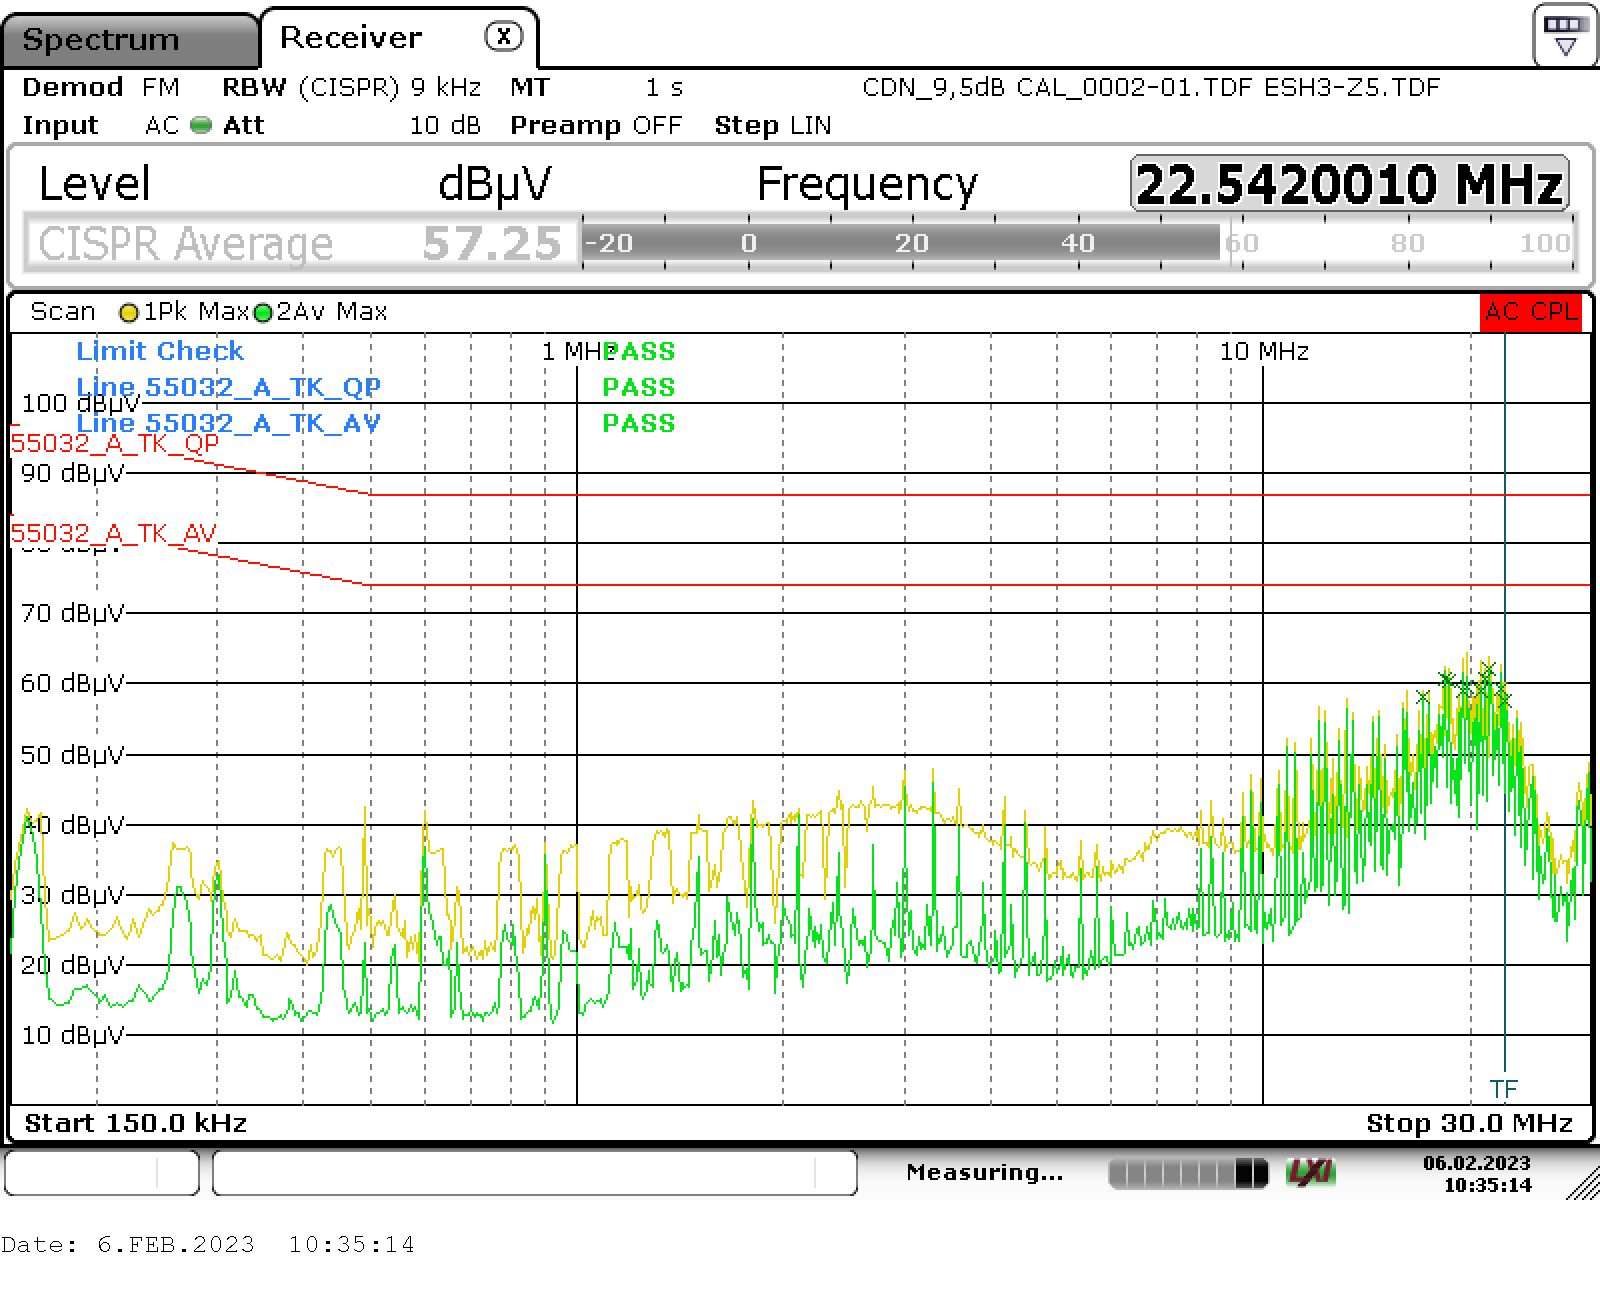Click the 10 dBµV axis label
Viewport: 1600px width, 1292px height.
pyautogui.click(x=72, y=1035)
